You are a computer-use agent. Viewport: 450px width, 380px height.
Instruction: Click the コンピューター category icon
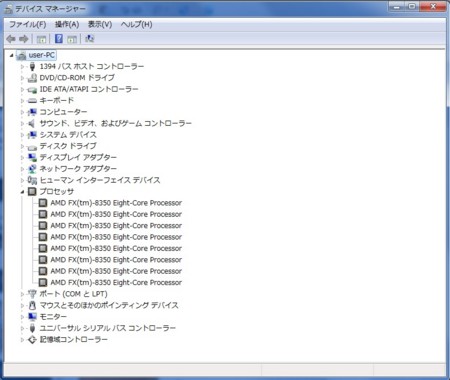(x=32, y=112)
